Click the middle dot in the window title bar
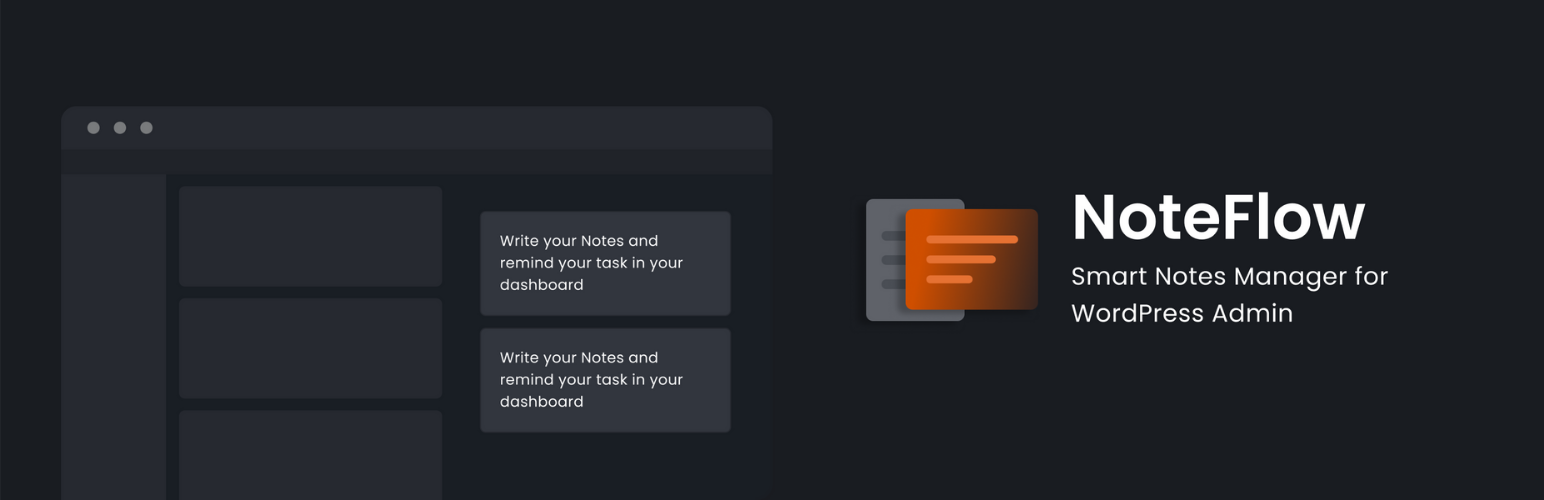This screenshot has width=1544, height=500. click(x=120, y=128)
